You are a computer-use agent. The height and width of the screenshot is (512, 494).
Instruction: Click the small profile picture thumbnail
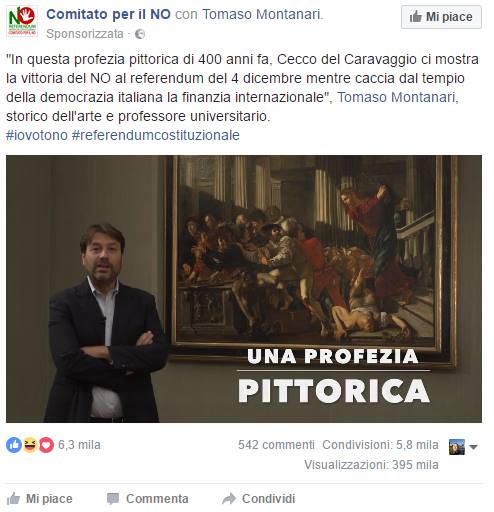tap(457, 447)
